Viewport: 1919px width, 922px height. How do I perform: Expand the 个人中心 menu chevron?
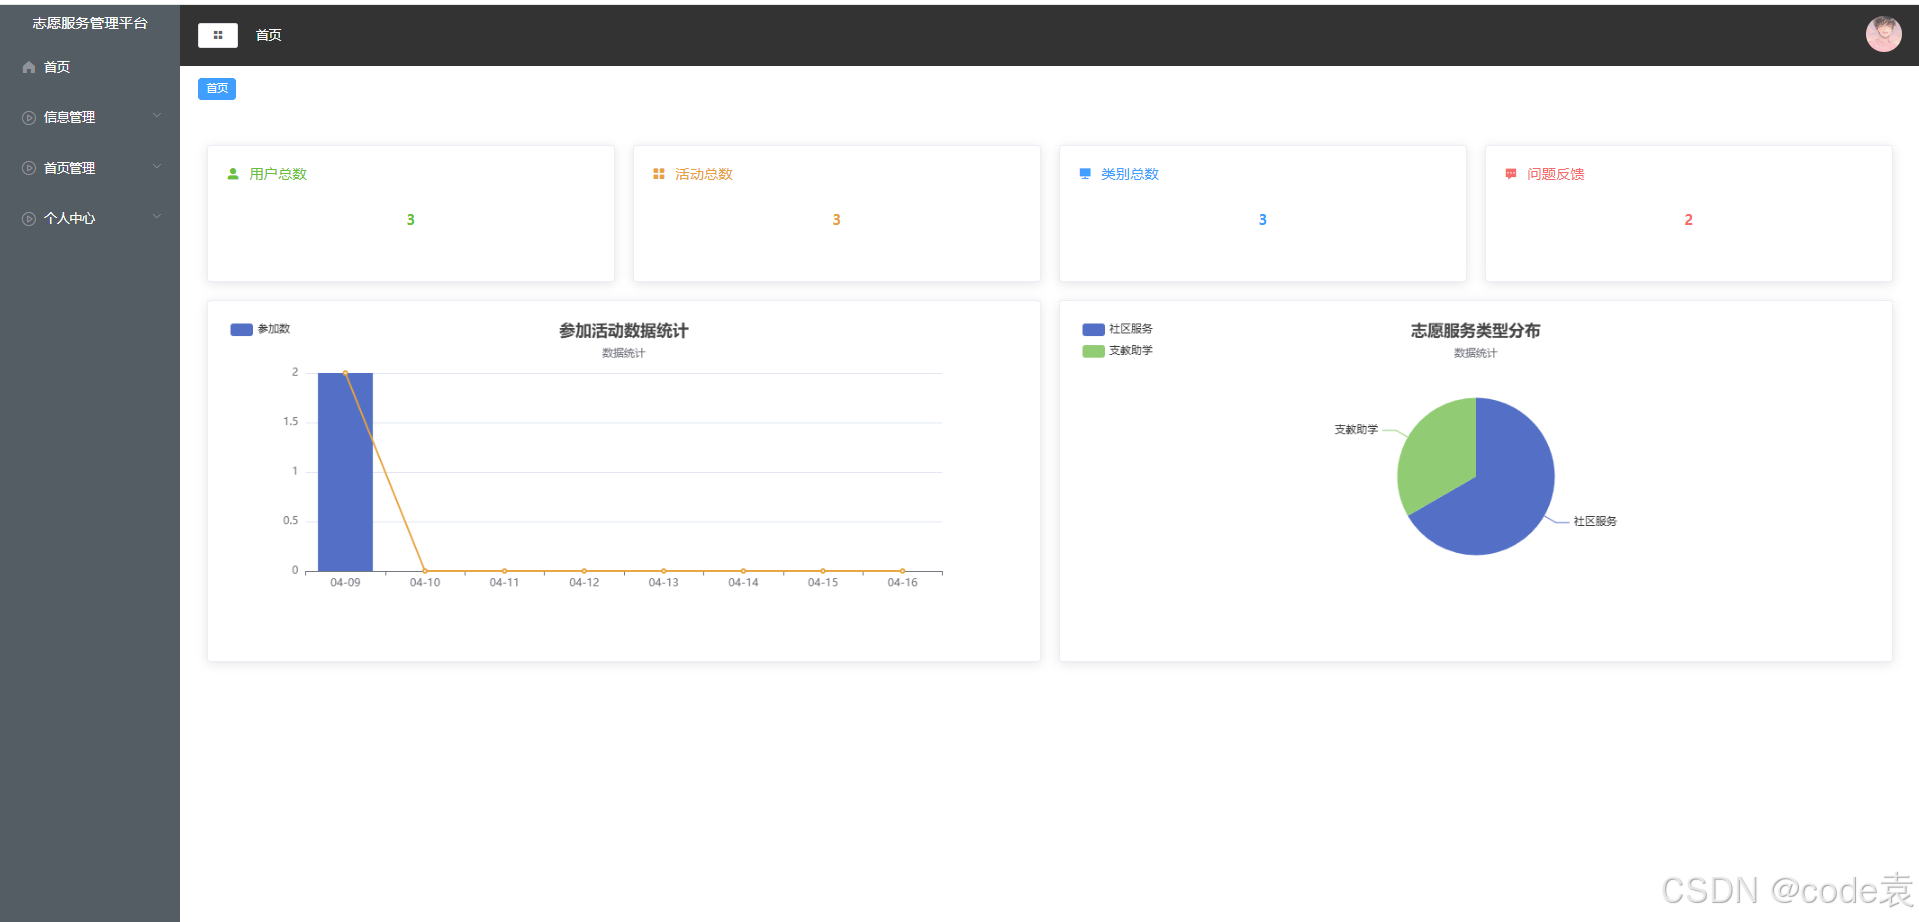157,217
